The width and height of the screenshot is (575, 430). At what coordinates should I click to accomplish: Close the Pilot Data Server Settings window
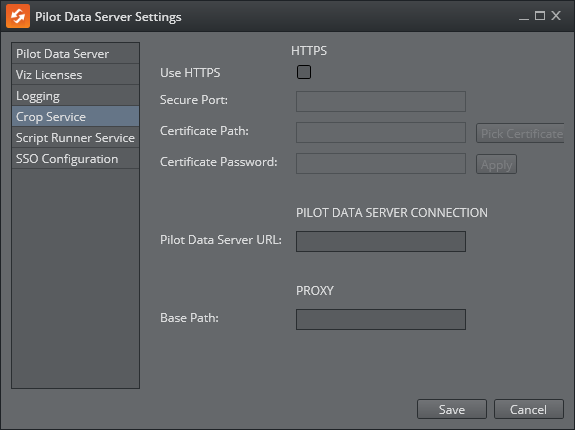point(556,15)
